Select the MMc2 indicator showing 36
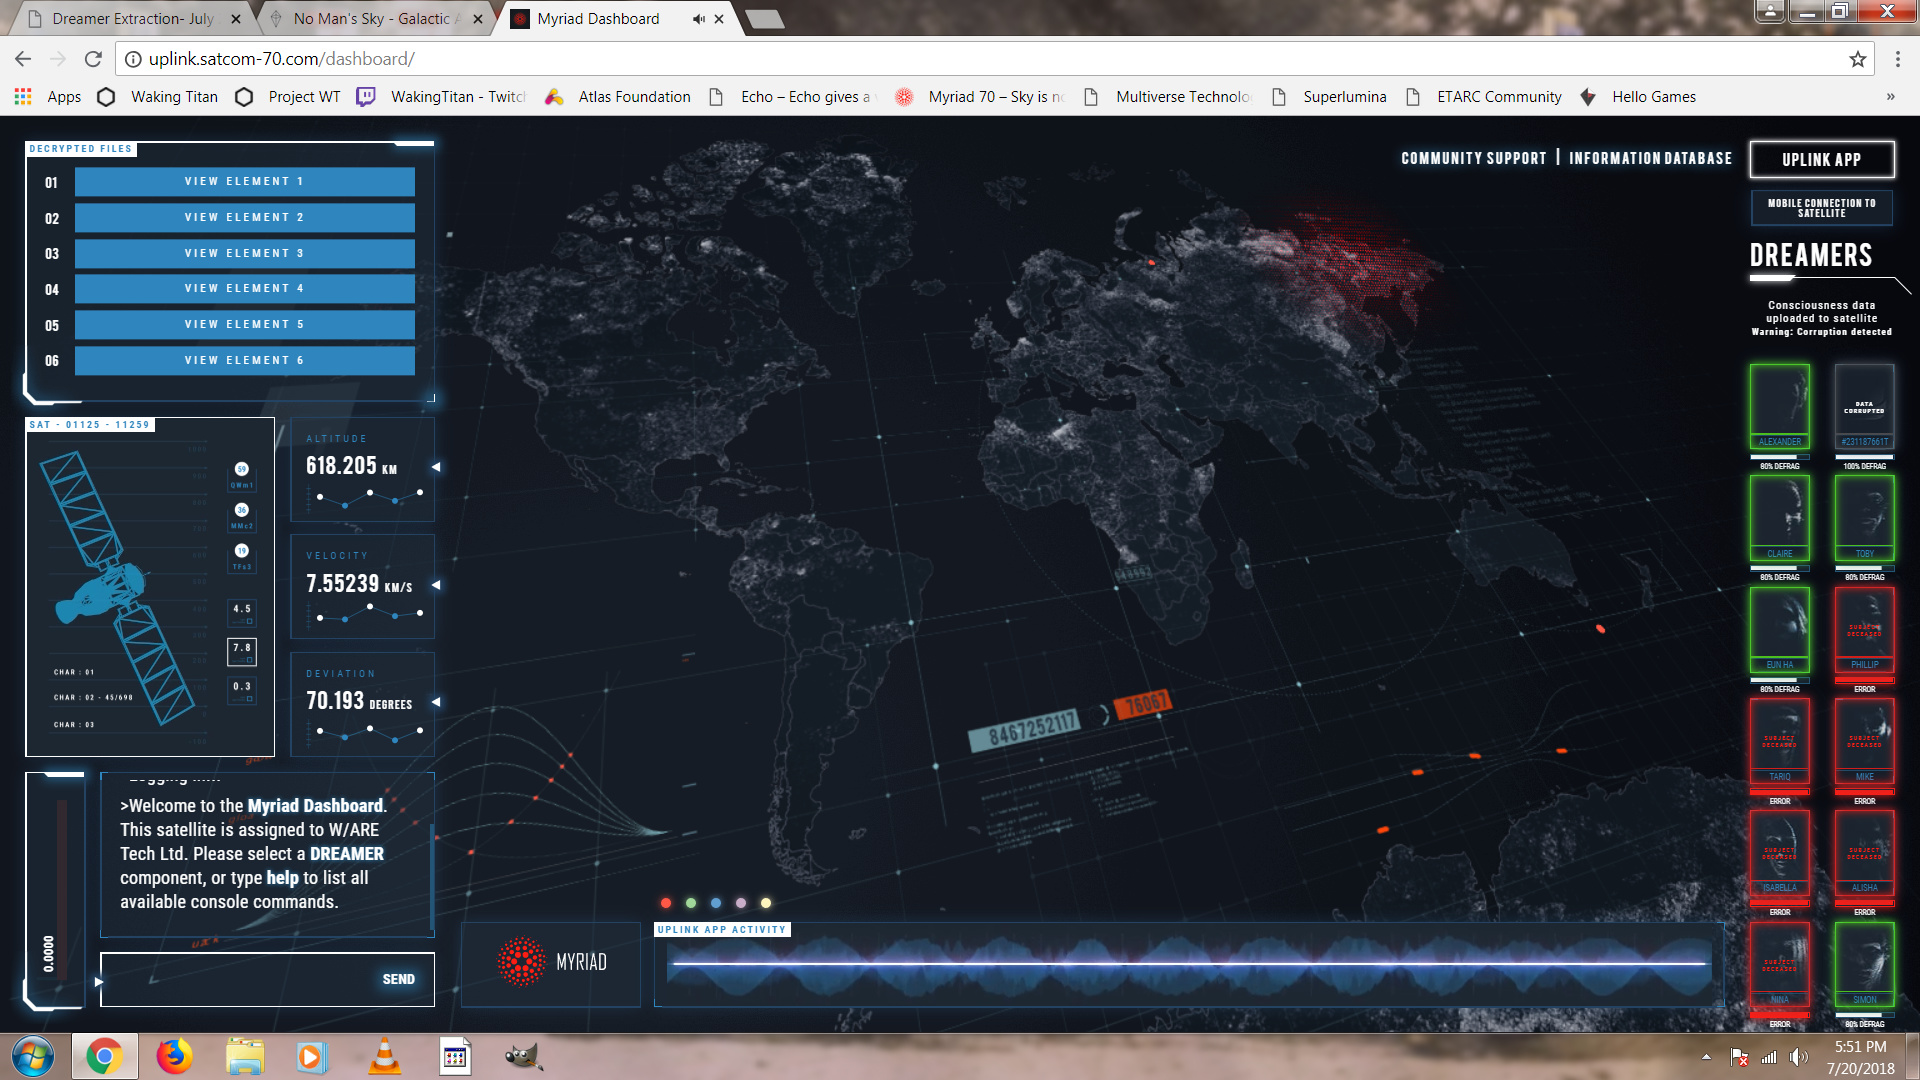Image resolution: width=1920 pixels, height=1080 pixels. pos(241,511)
